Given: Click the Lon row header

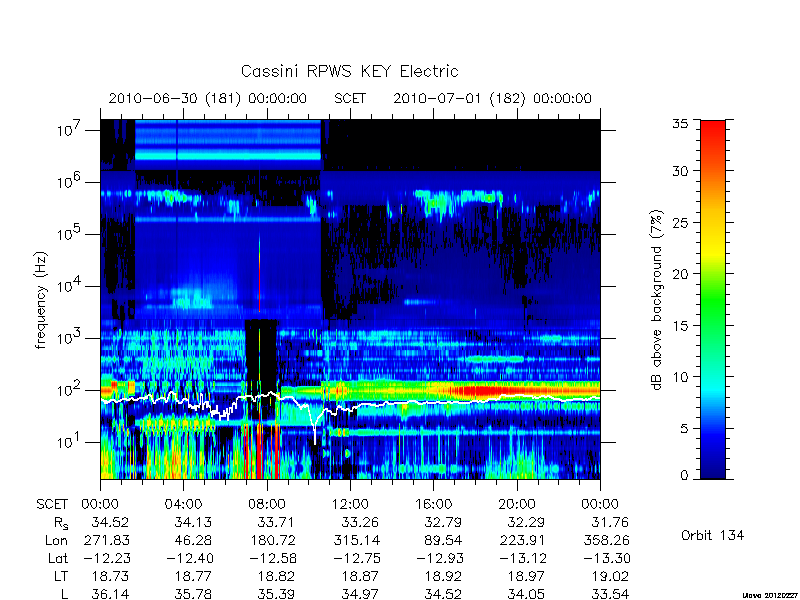Looking at the screenshot, I should click(x=56, y=540).
